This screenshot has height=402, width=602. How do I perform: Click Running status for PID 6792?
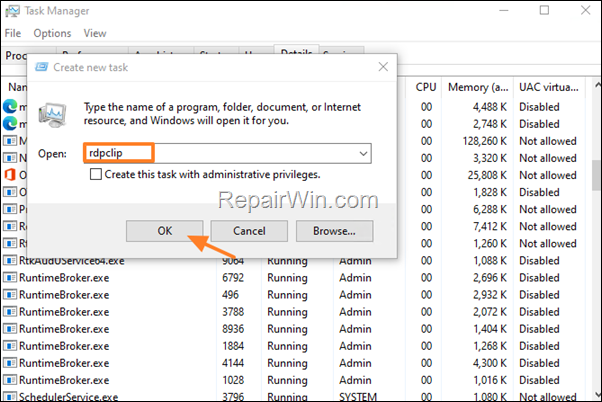pos(287,278)
